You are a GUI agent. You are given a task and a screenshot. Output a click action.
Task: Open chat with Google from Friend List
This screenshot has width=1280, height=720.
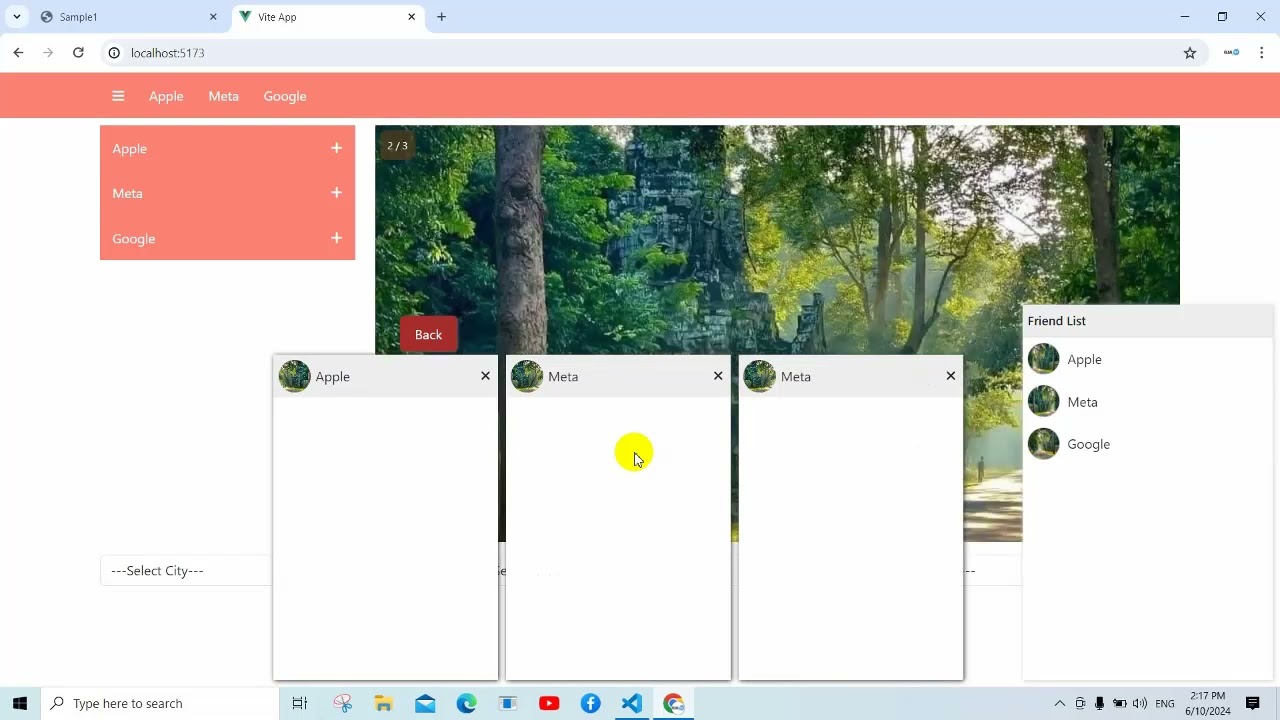pyautogui.click(x=1088, y=444)
